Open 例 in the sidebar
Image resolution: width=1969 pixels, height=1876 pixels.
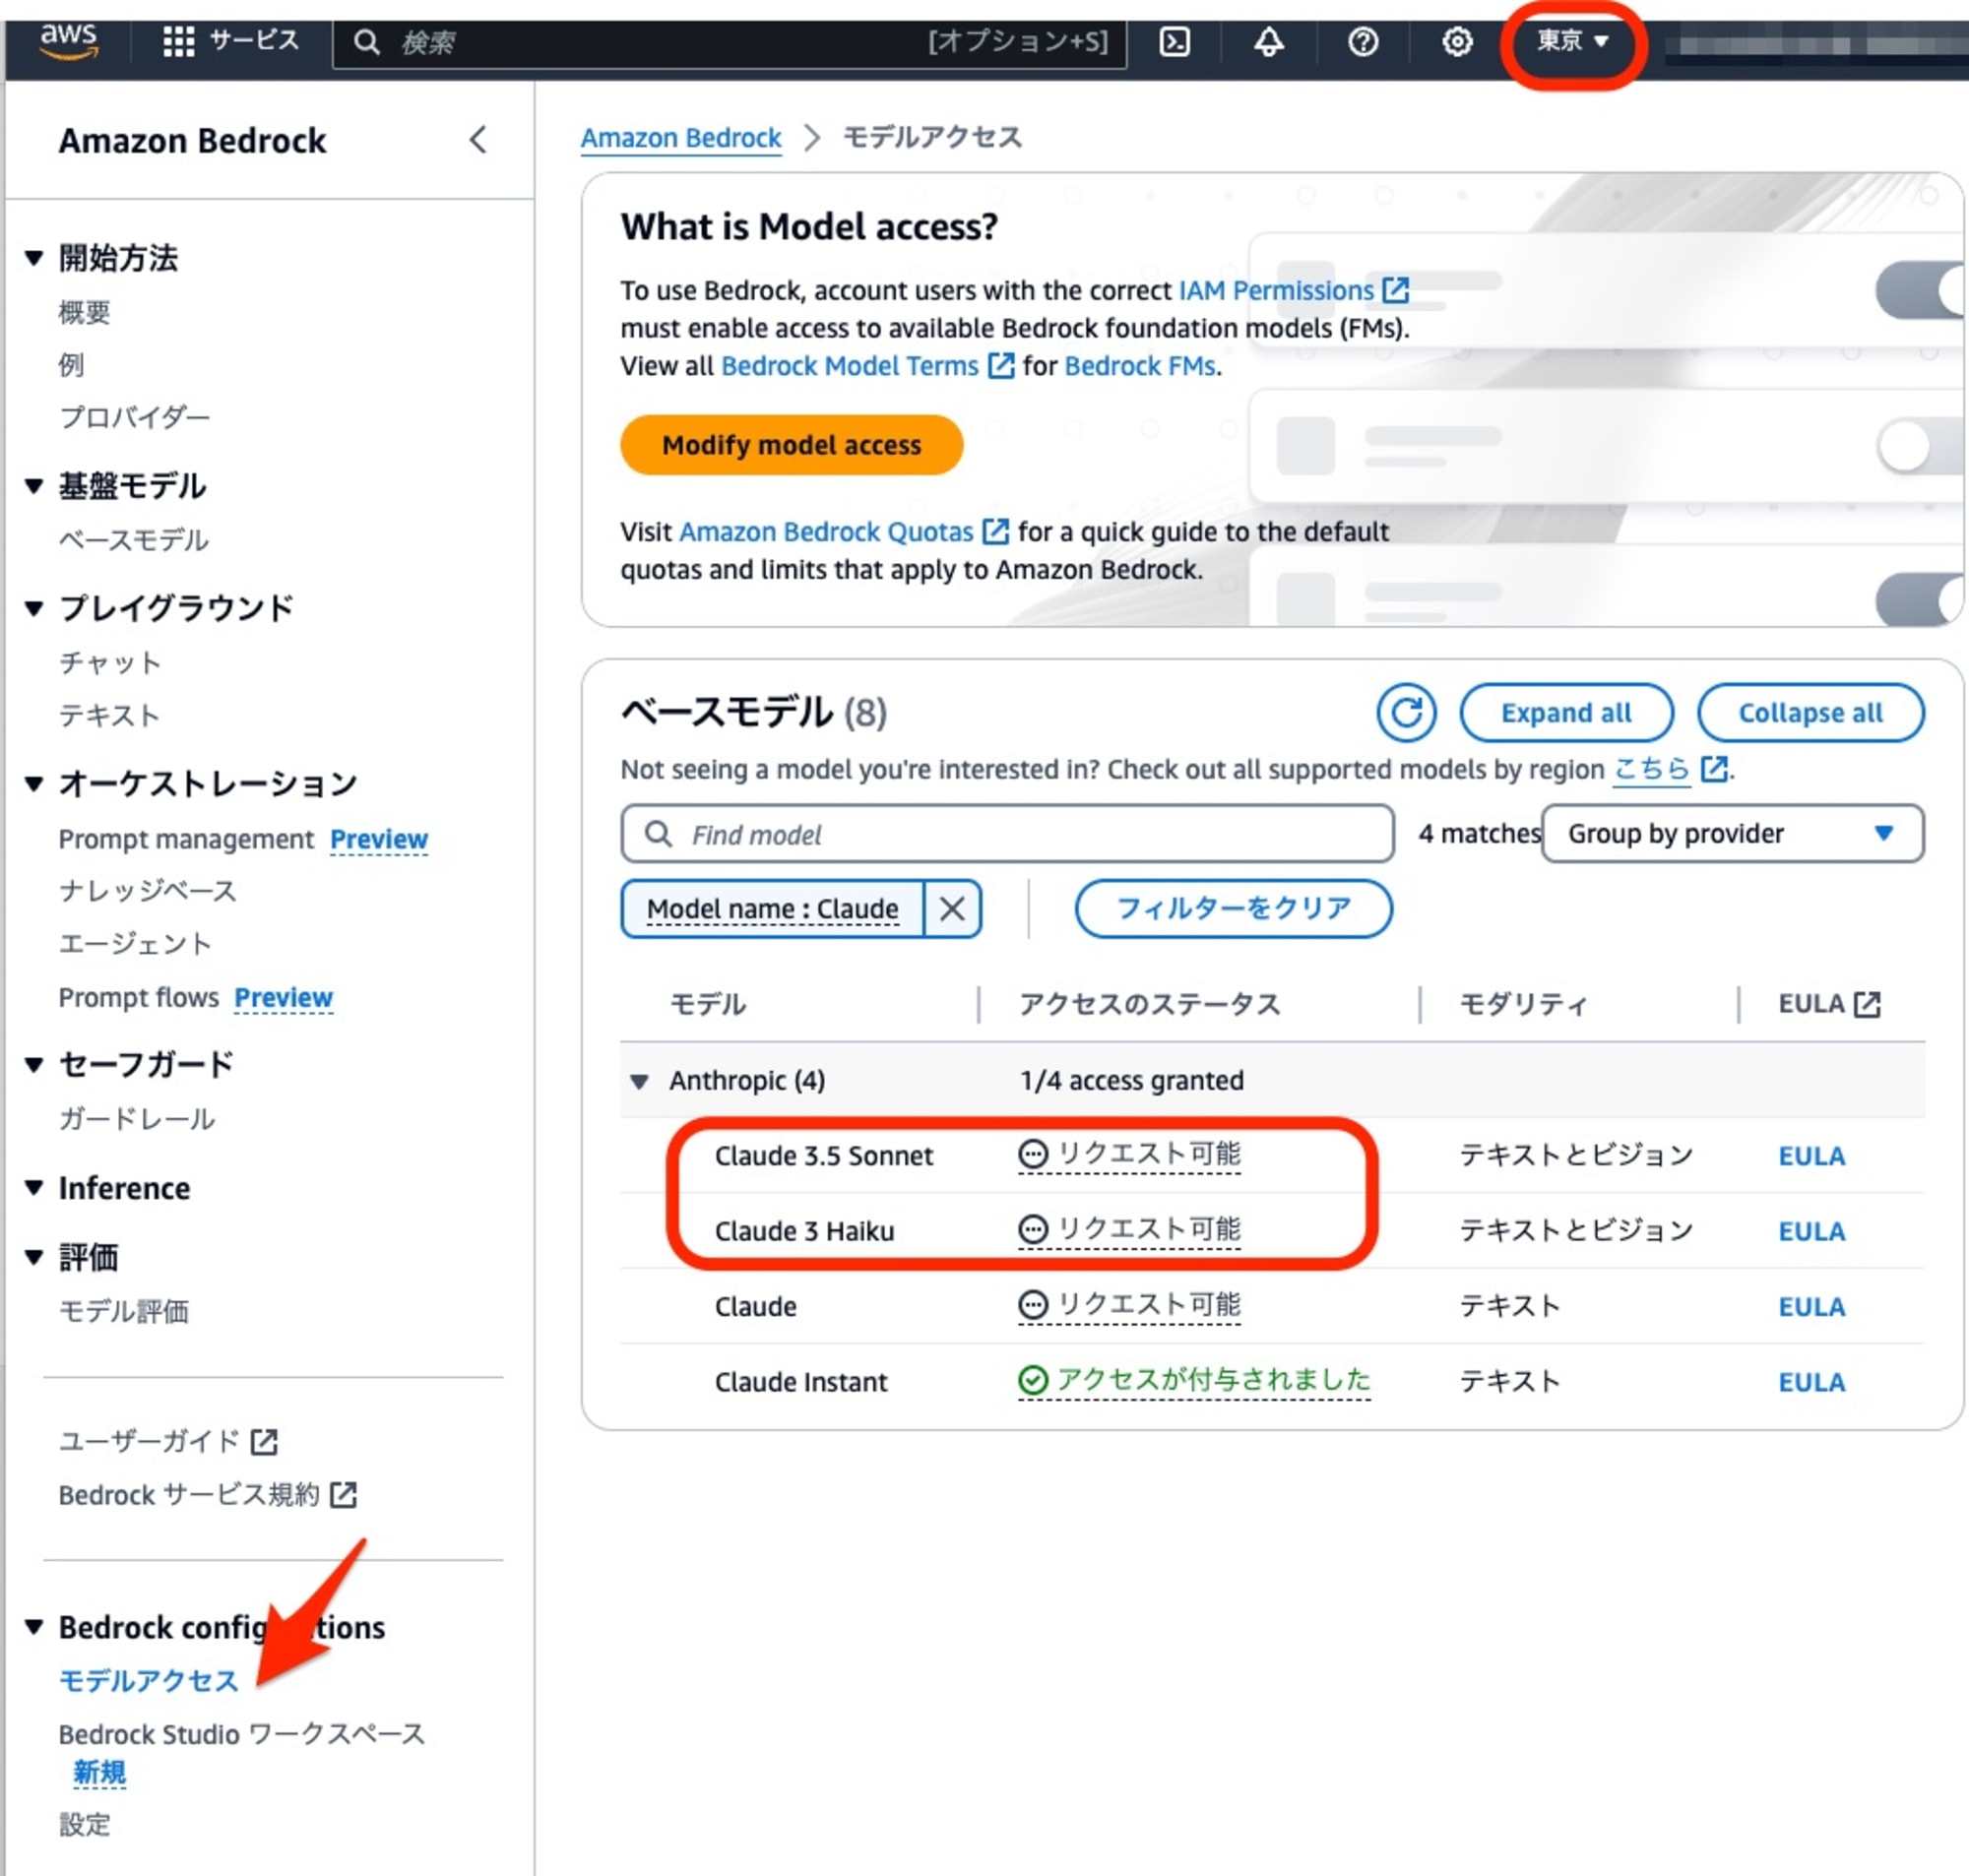(71, 365)
